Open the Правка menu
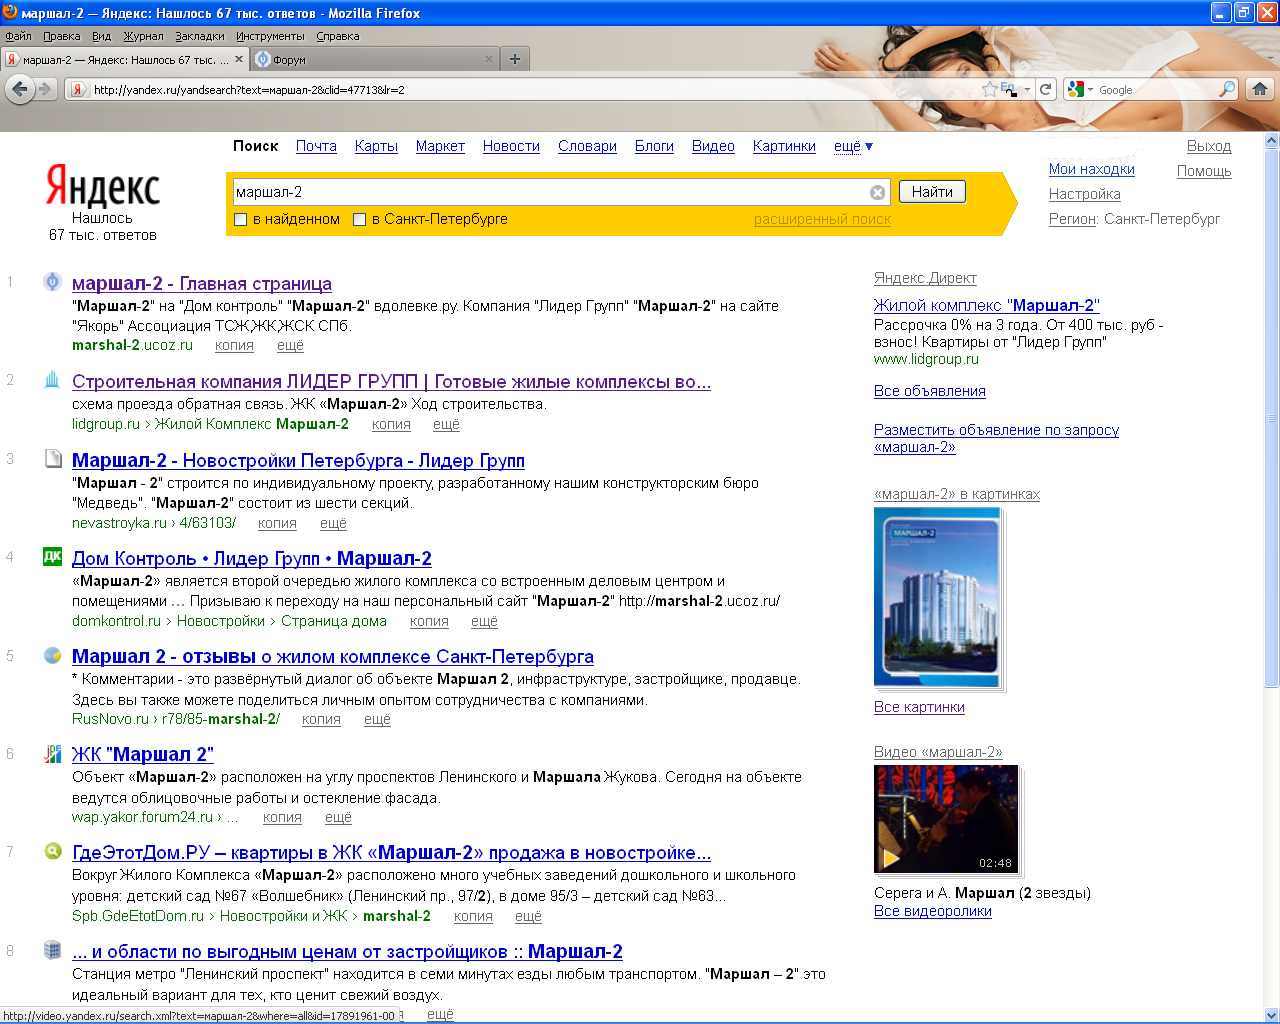The width and height of the screenshot is (1280, 1024). (x=62, y=36)
